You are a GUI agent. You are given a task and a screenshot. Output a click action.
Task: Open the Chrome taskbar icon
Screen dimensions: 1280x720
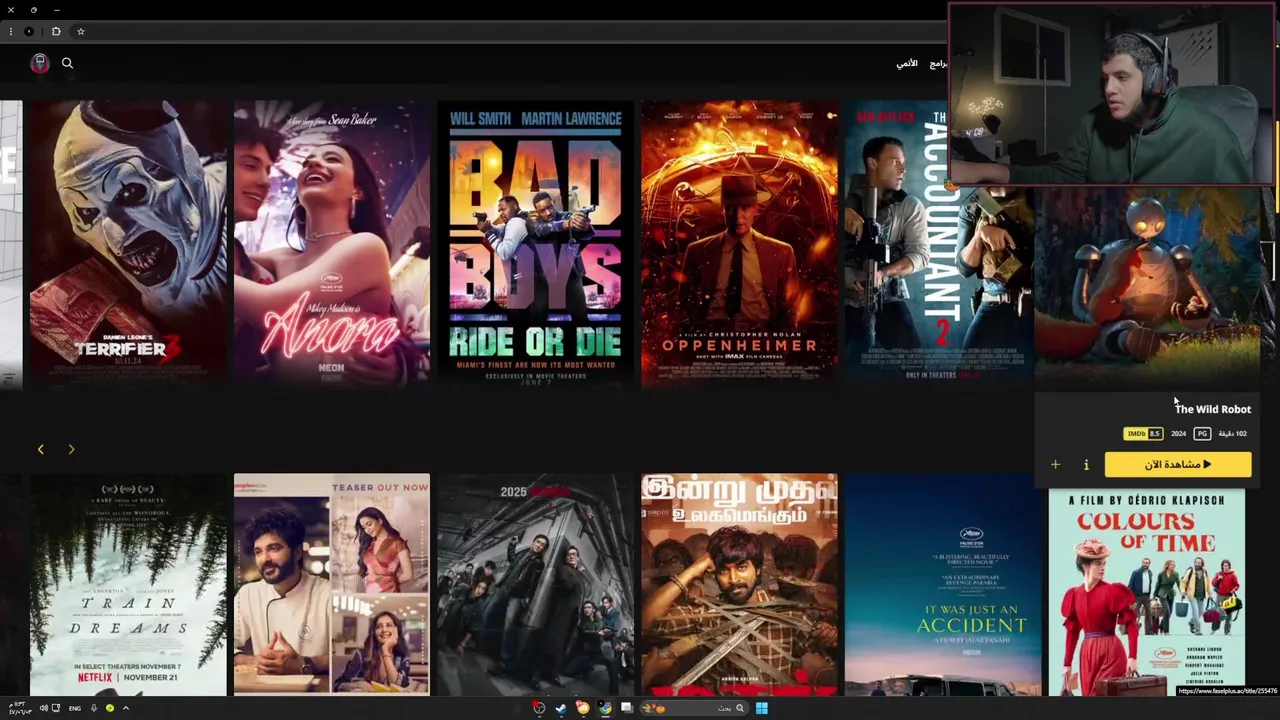tap(605, 708)
